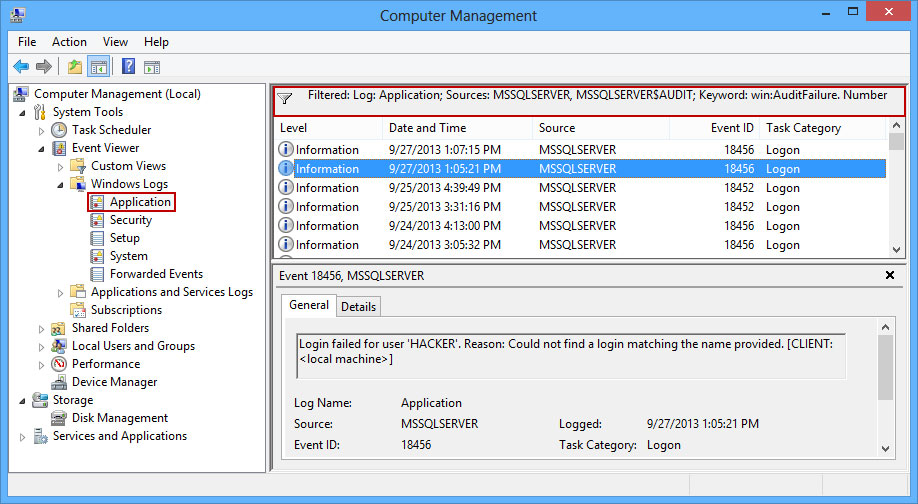Select the General tab
918x504 pixels.
(x=309, y=305)
